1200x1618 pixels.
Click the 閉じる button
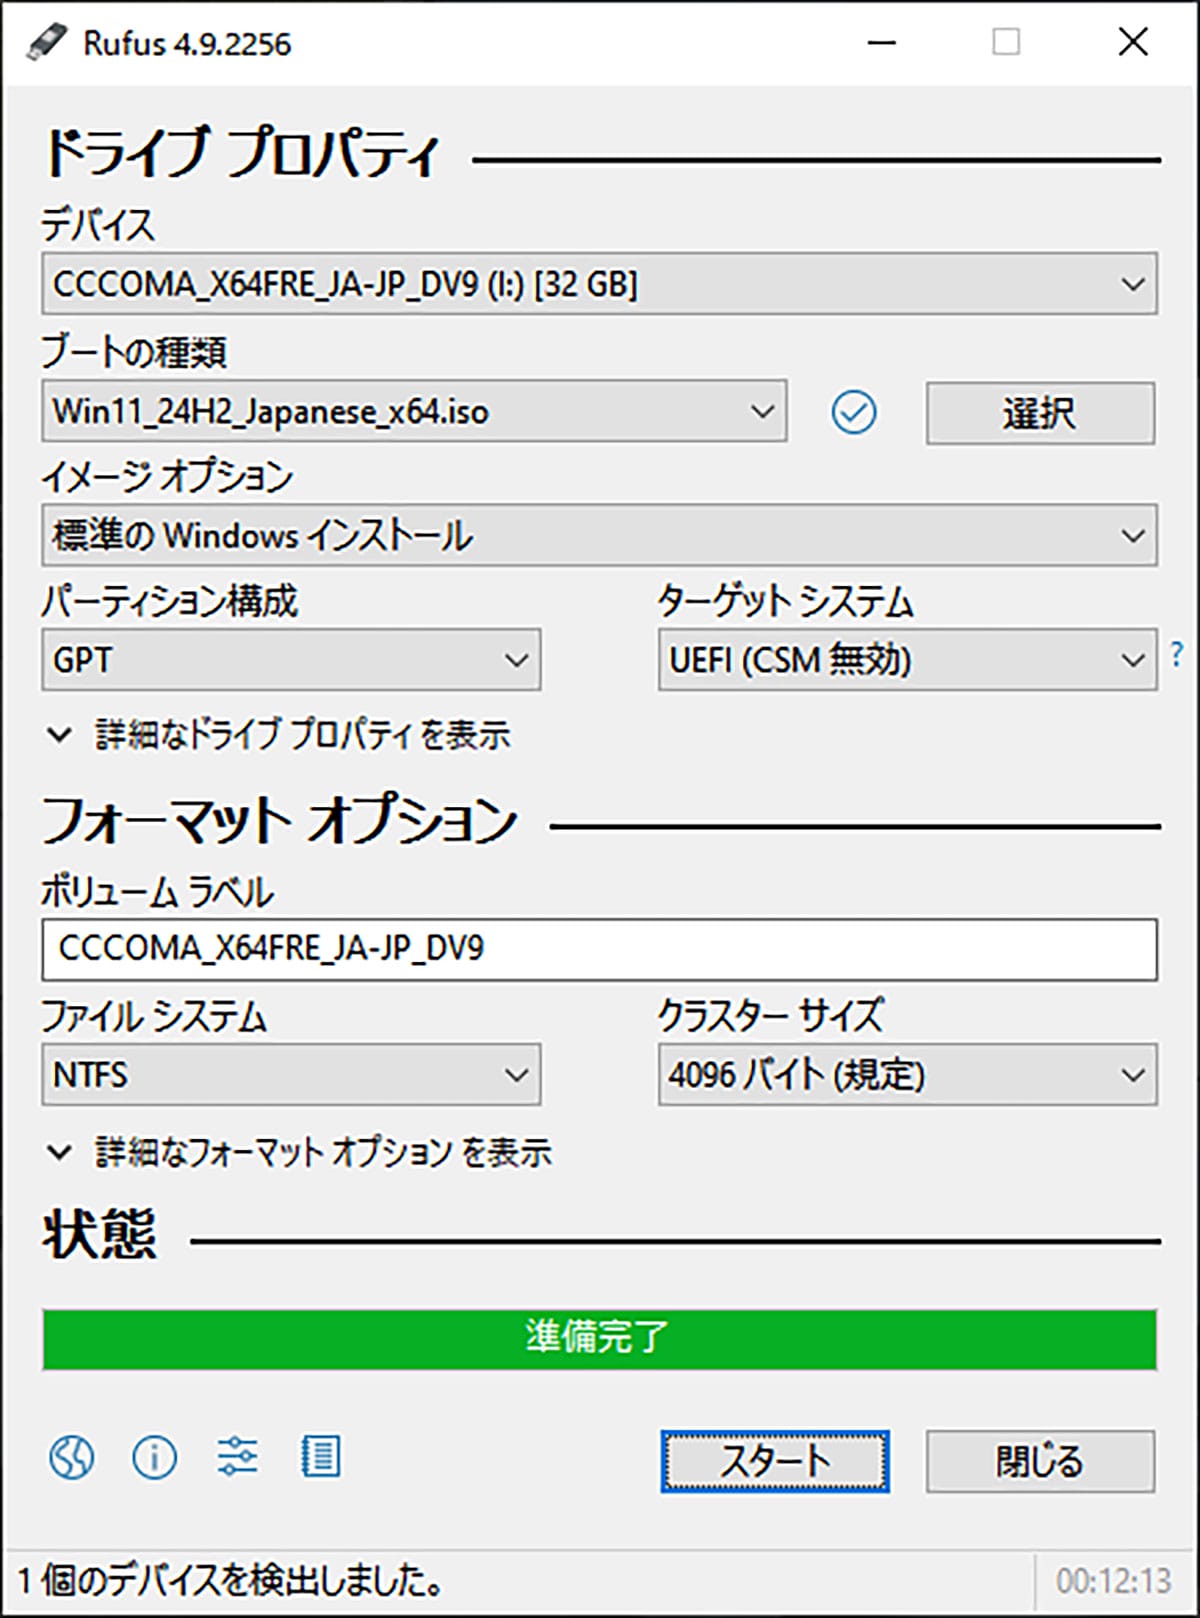coord(1040,1461)
